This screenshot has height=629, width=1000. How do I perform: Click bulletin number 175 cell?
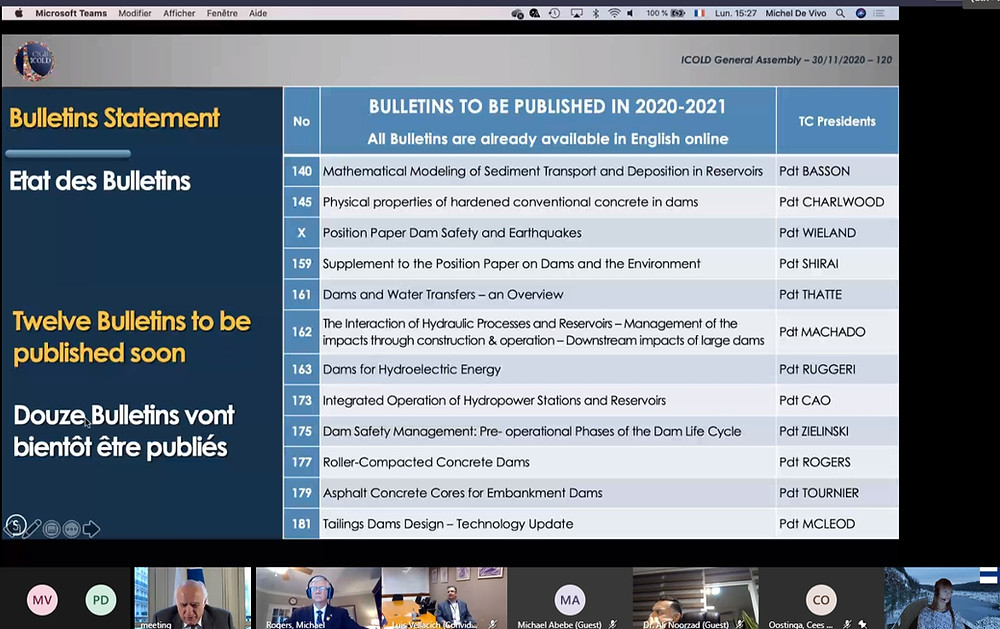(x=302, y=431)
